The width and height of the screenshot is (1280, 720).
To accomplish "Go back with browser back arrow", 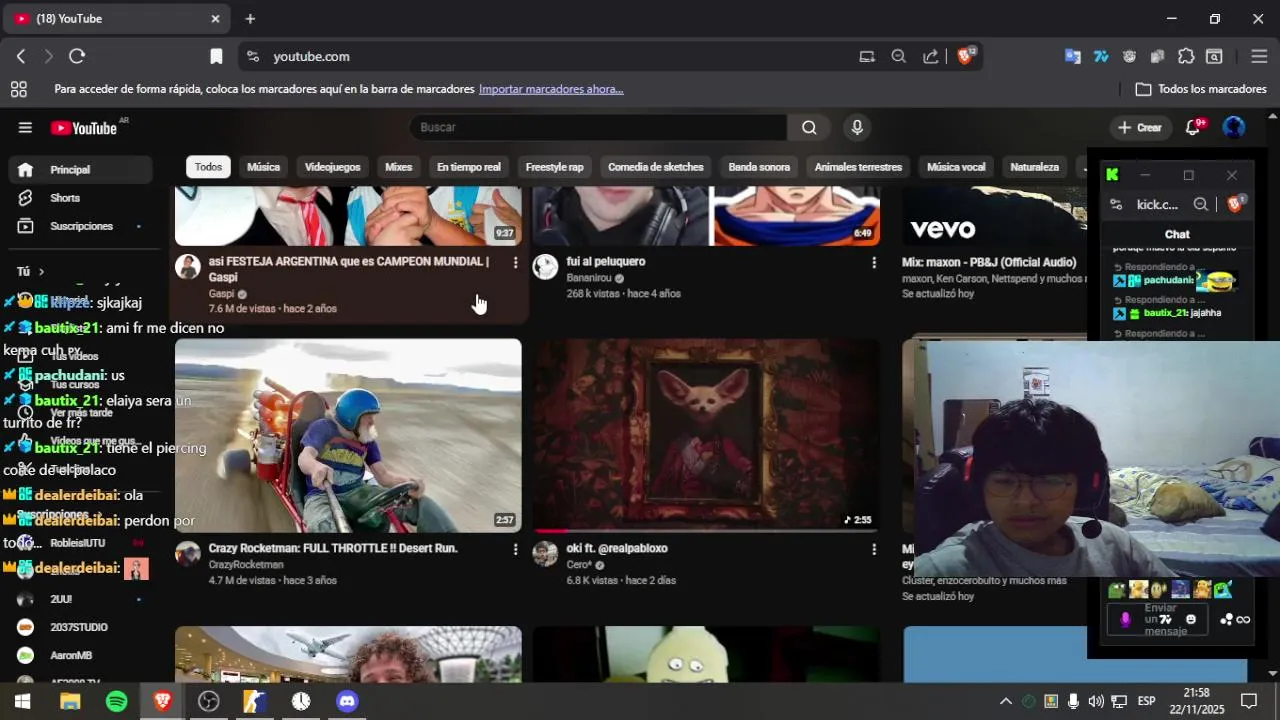I will pyautogui.click(x=21, y=56).
